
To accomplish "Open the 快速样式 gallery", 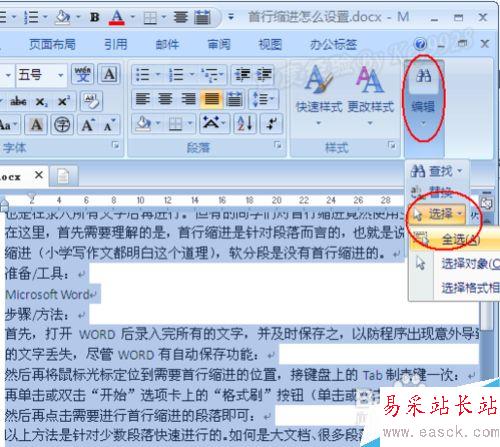I will (x=319, y=95).
